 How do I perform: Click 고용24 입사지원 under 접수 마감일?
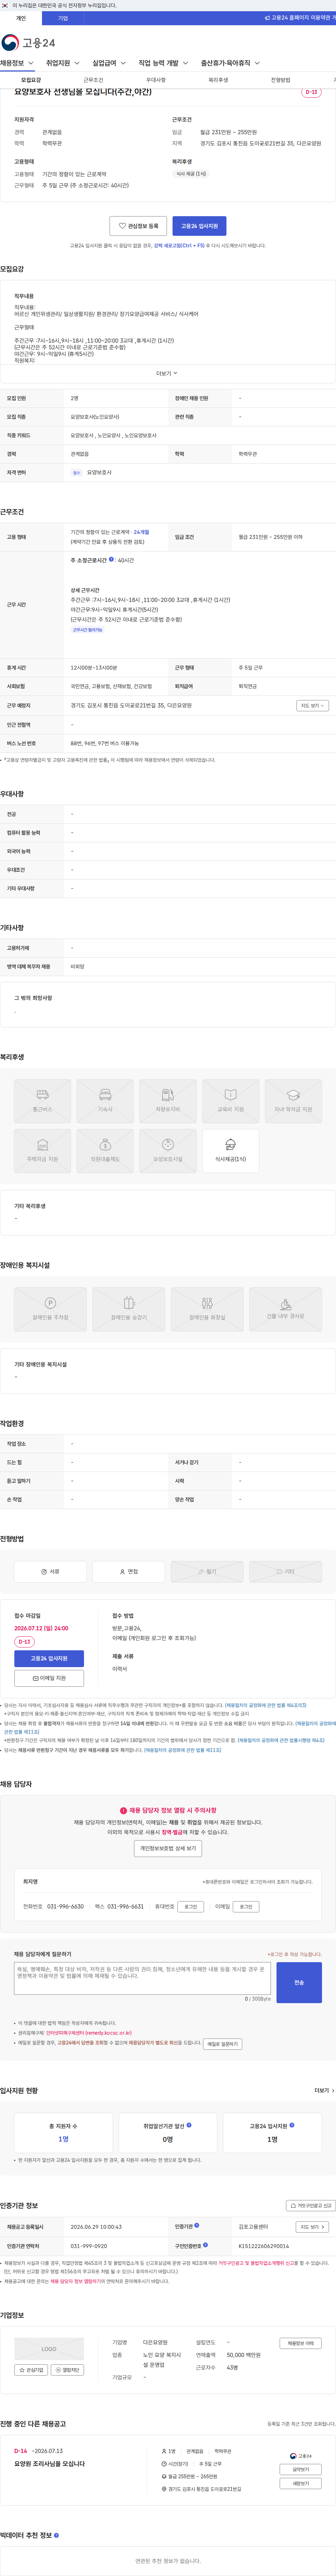click(x=49, y=1658)
